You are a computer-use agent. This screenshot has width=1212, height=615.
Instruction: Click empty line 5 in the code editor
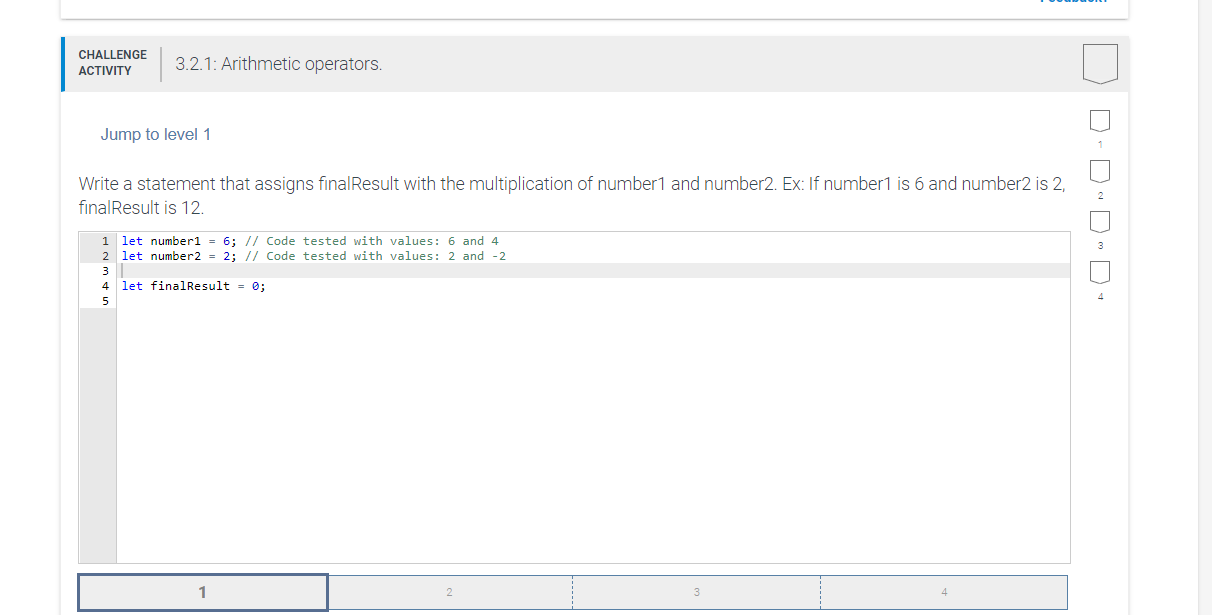pyautogui.click(x=200, y=300)
